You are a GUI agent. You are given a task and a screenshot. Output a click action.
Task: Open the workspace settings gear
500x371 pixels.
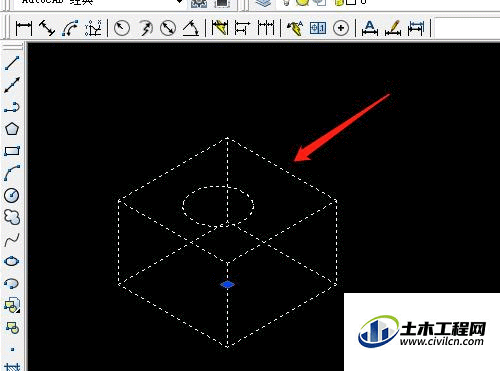point(199,3)
